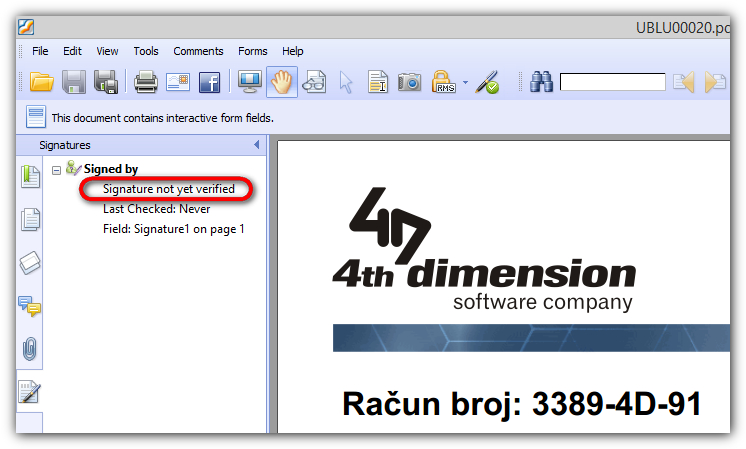Open the Forms menu
The width and height of the screenshot is (746, 449).
(x=253, y=51)
